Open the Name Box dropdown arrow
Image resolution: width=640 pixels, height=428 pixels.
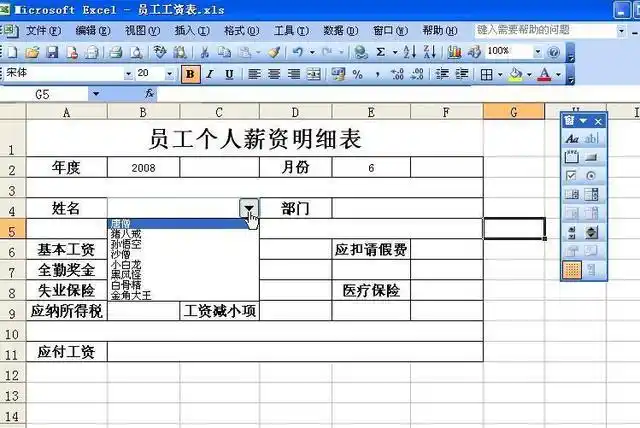[x=96, y=94]
